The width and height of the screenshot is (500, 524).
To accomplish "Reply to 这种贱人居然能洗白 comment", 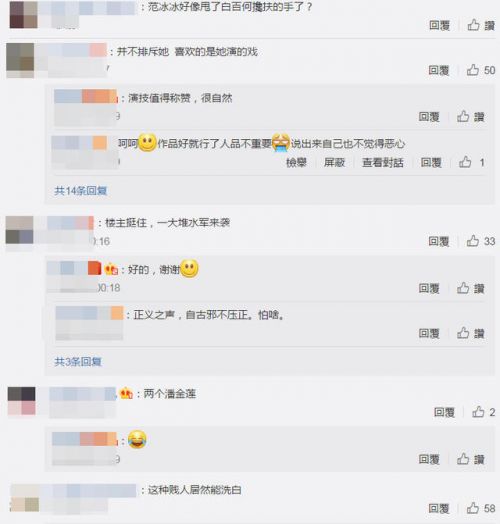I will click(x=439, y=508).
